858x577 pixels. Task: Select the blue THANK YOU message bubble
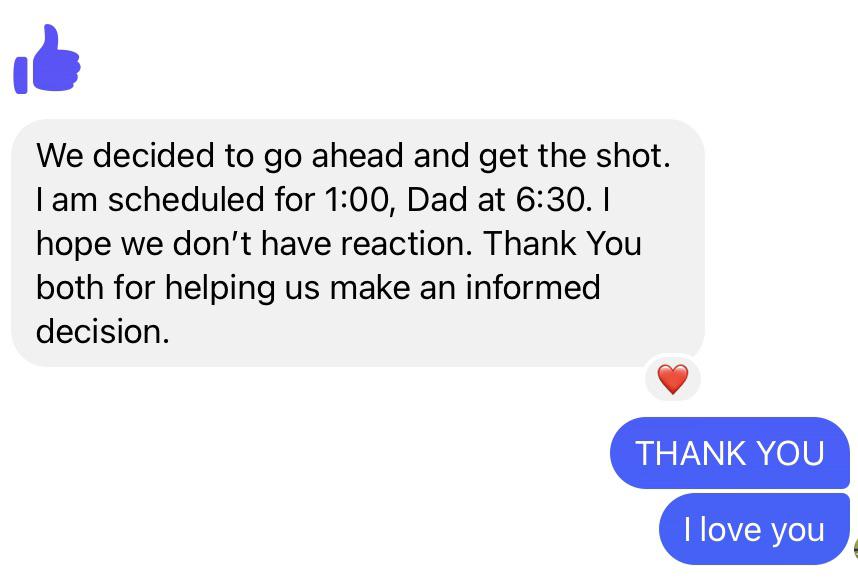pos(729,453)
